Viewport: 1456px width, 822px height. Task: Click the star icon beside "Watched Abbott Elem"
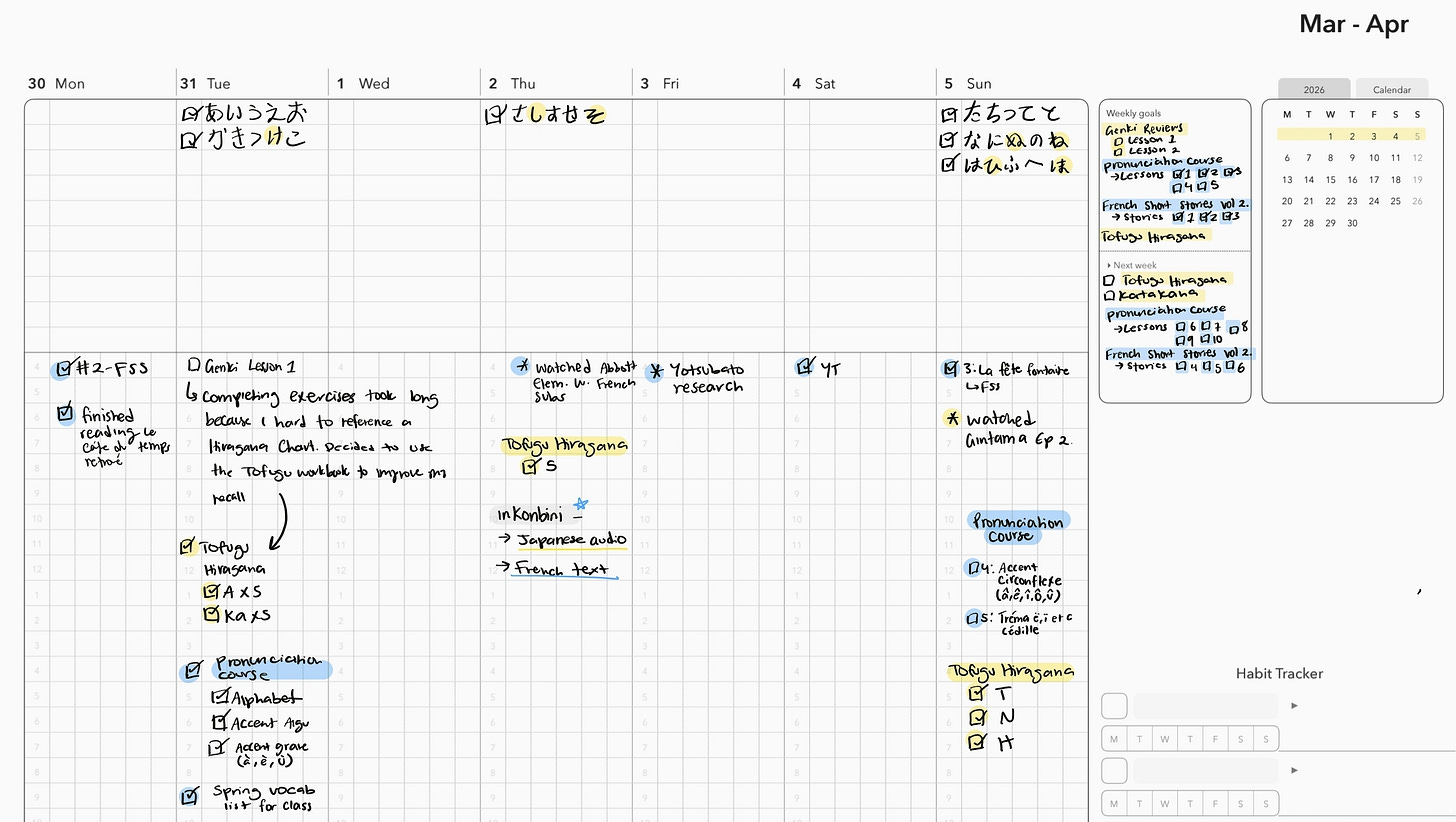[521, 367]
